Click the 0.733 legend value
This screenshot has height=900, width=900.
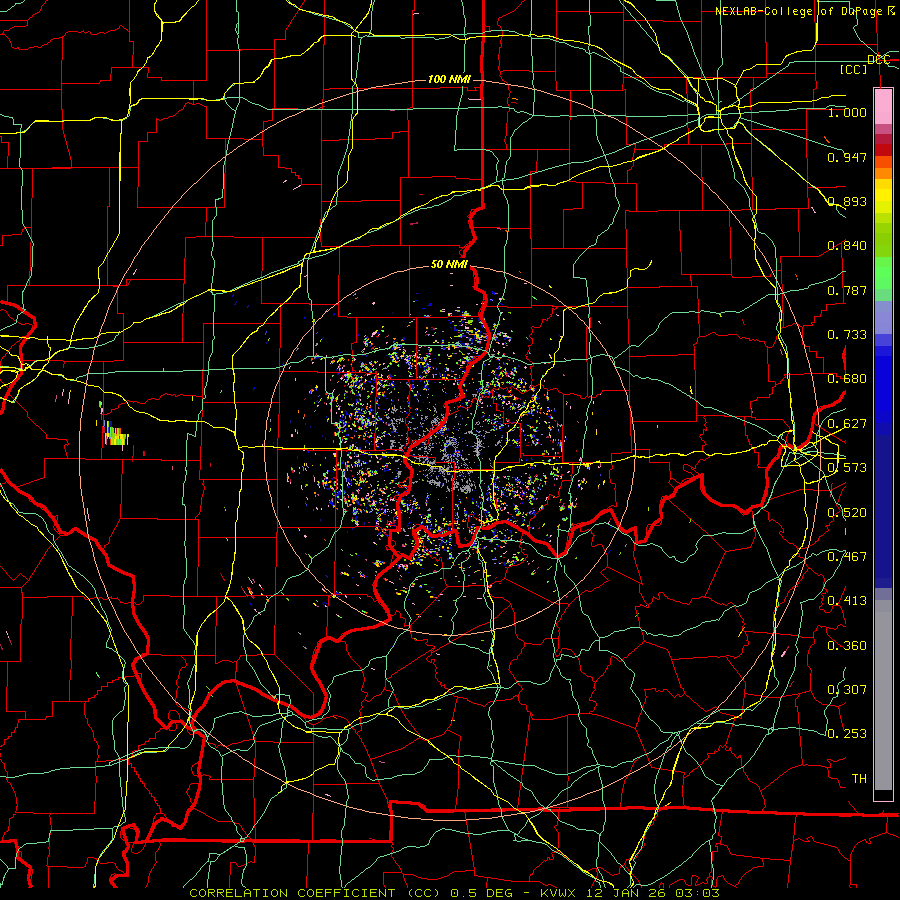(847, 335)
